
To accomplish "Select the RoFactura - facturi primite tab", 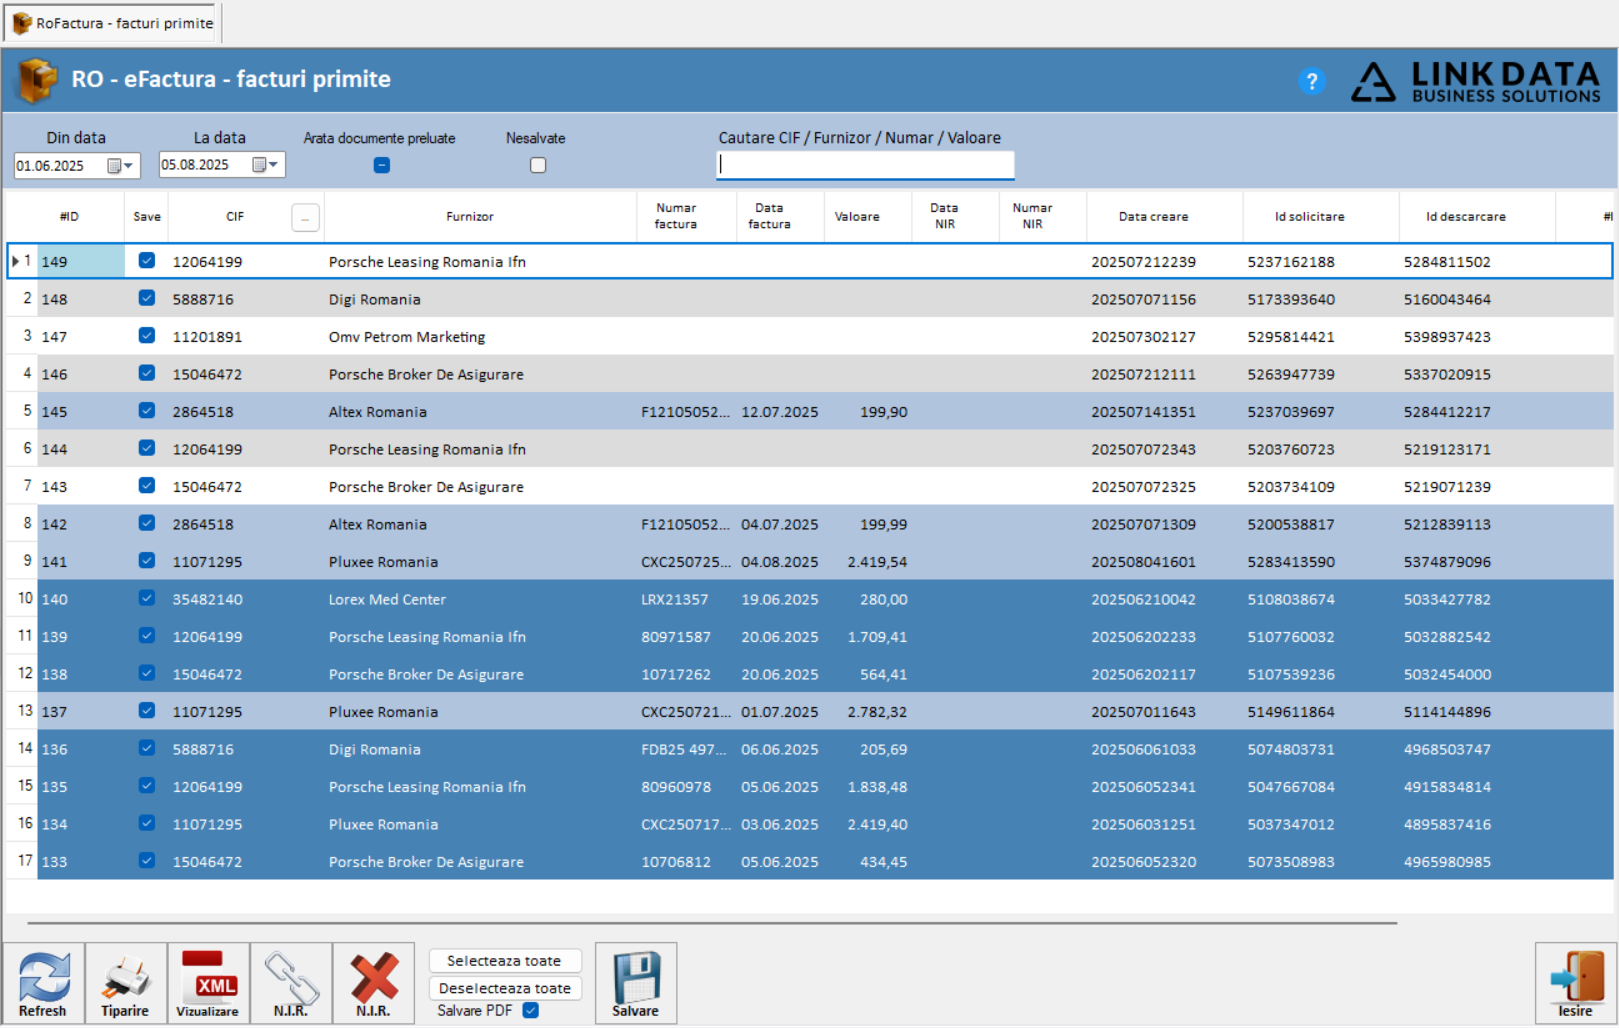I will (x=113, y=23).
